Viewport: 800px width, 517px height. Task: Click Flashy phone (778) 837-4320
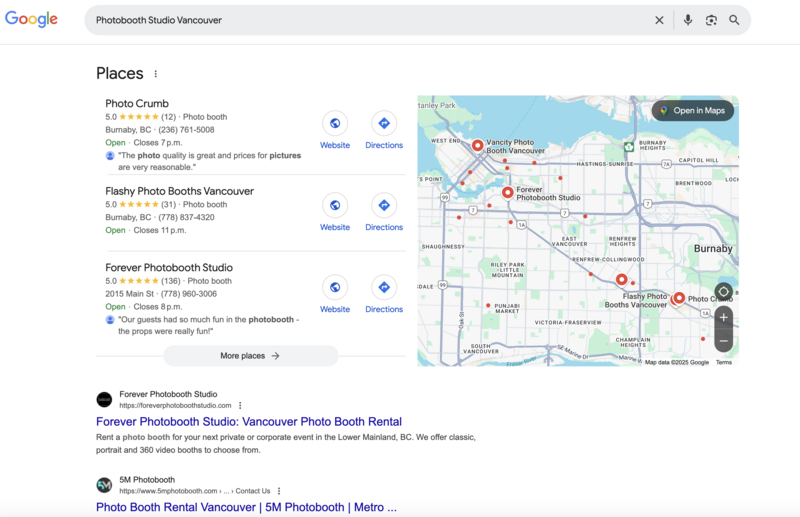click(186, 217)
